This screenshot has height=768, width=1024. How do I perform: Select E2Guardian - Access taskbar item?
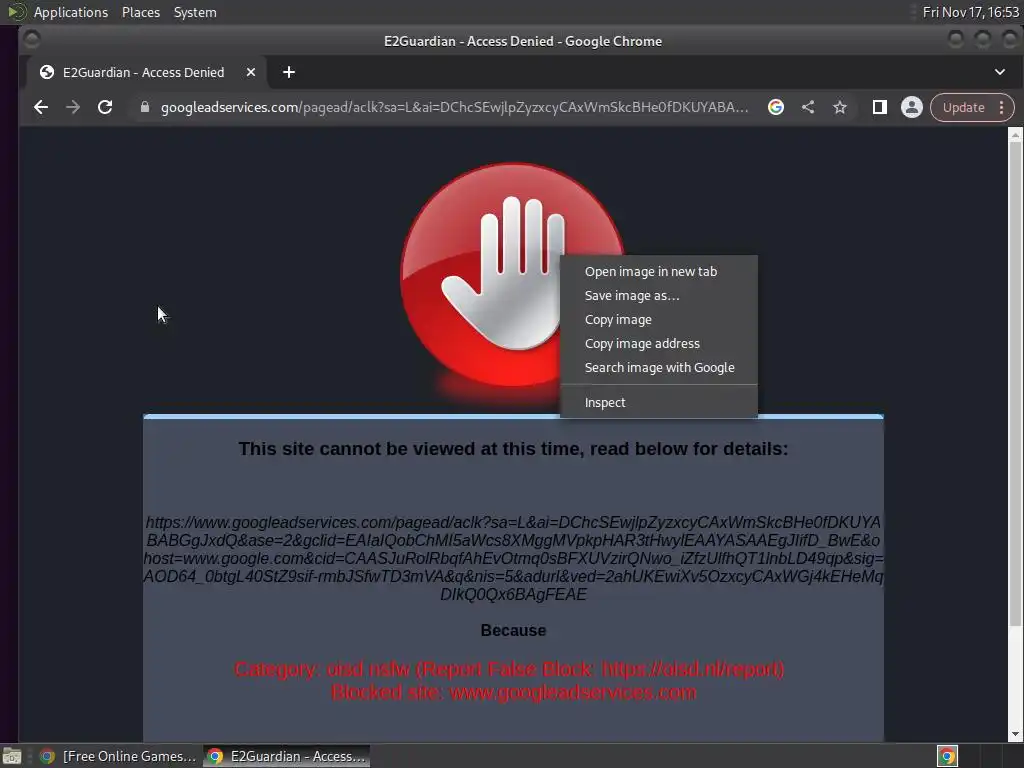[287, 756]
